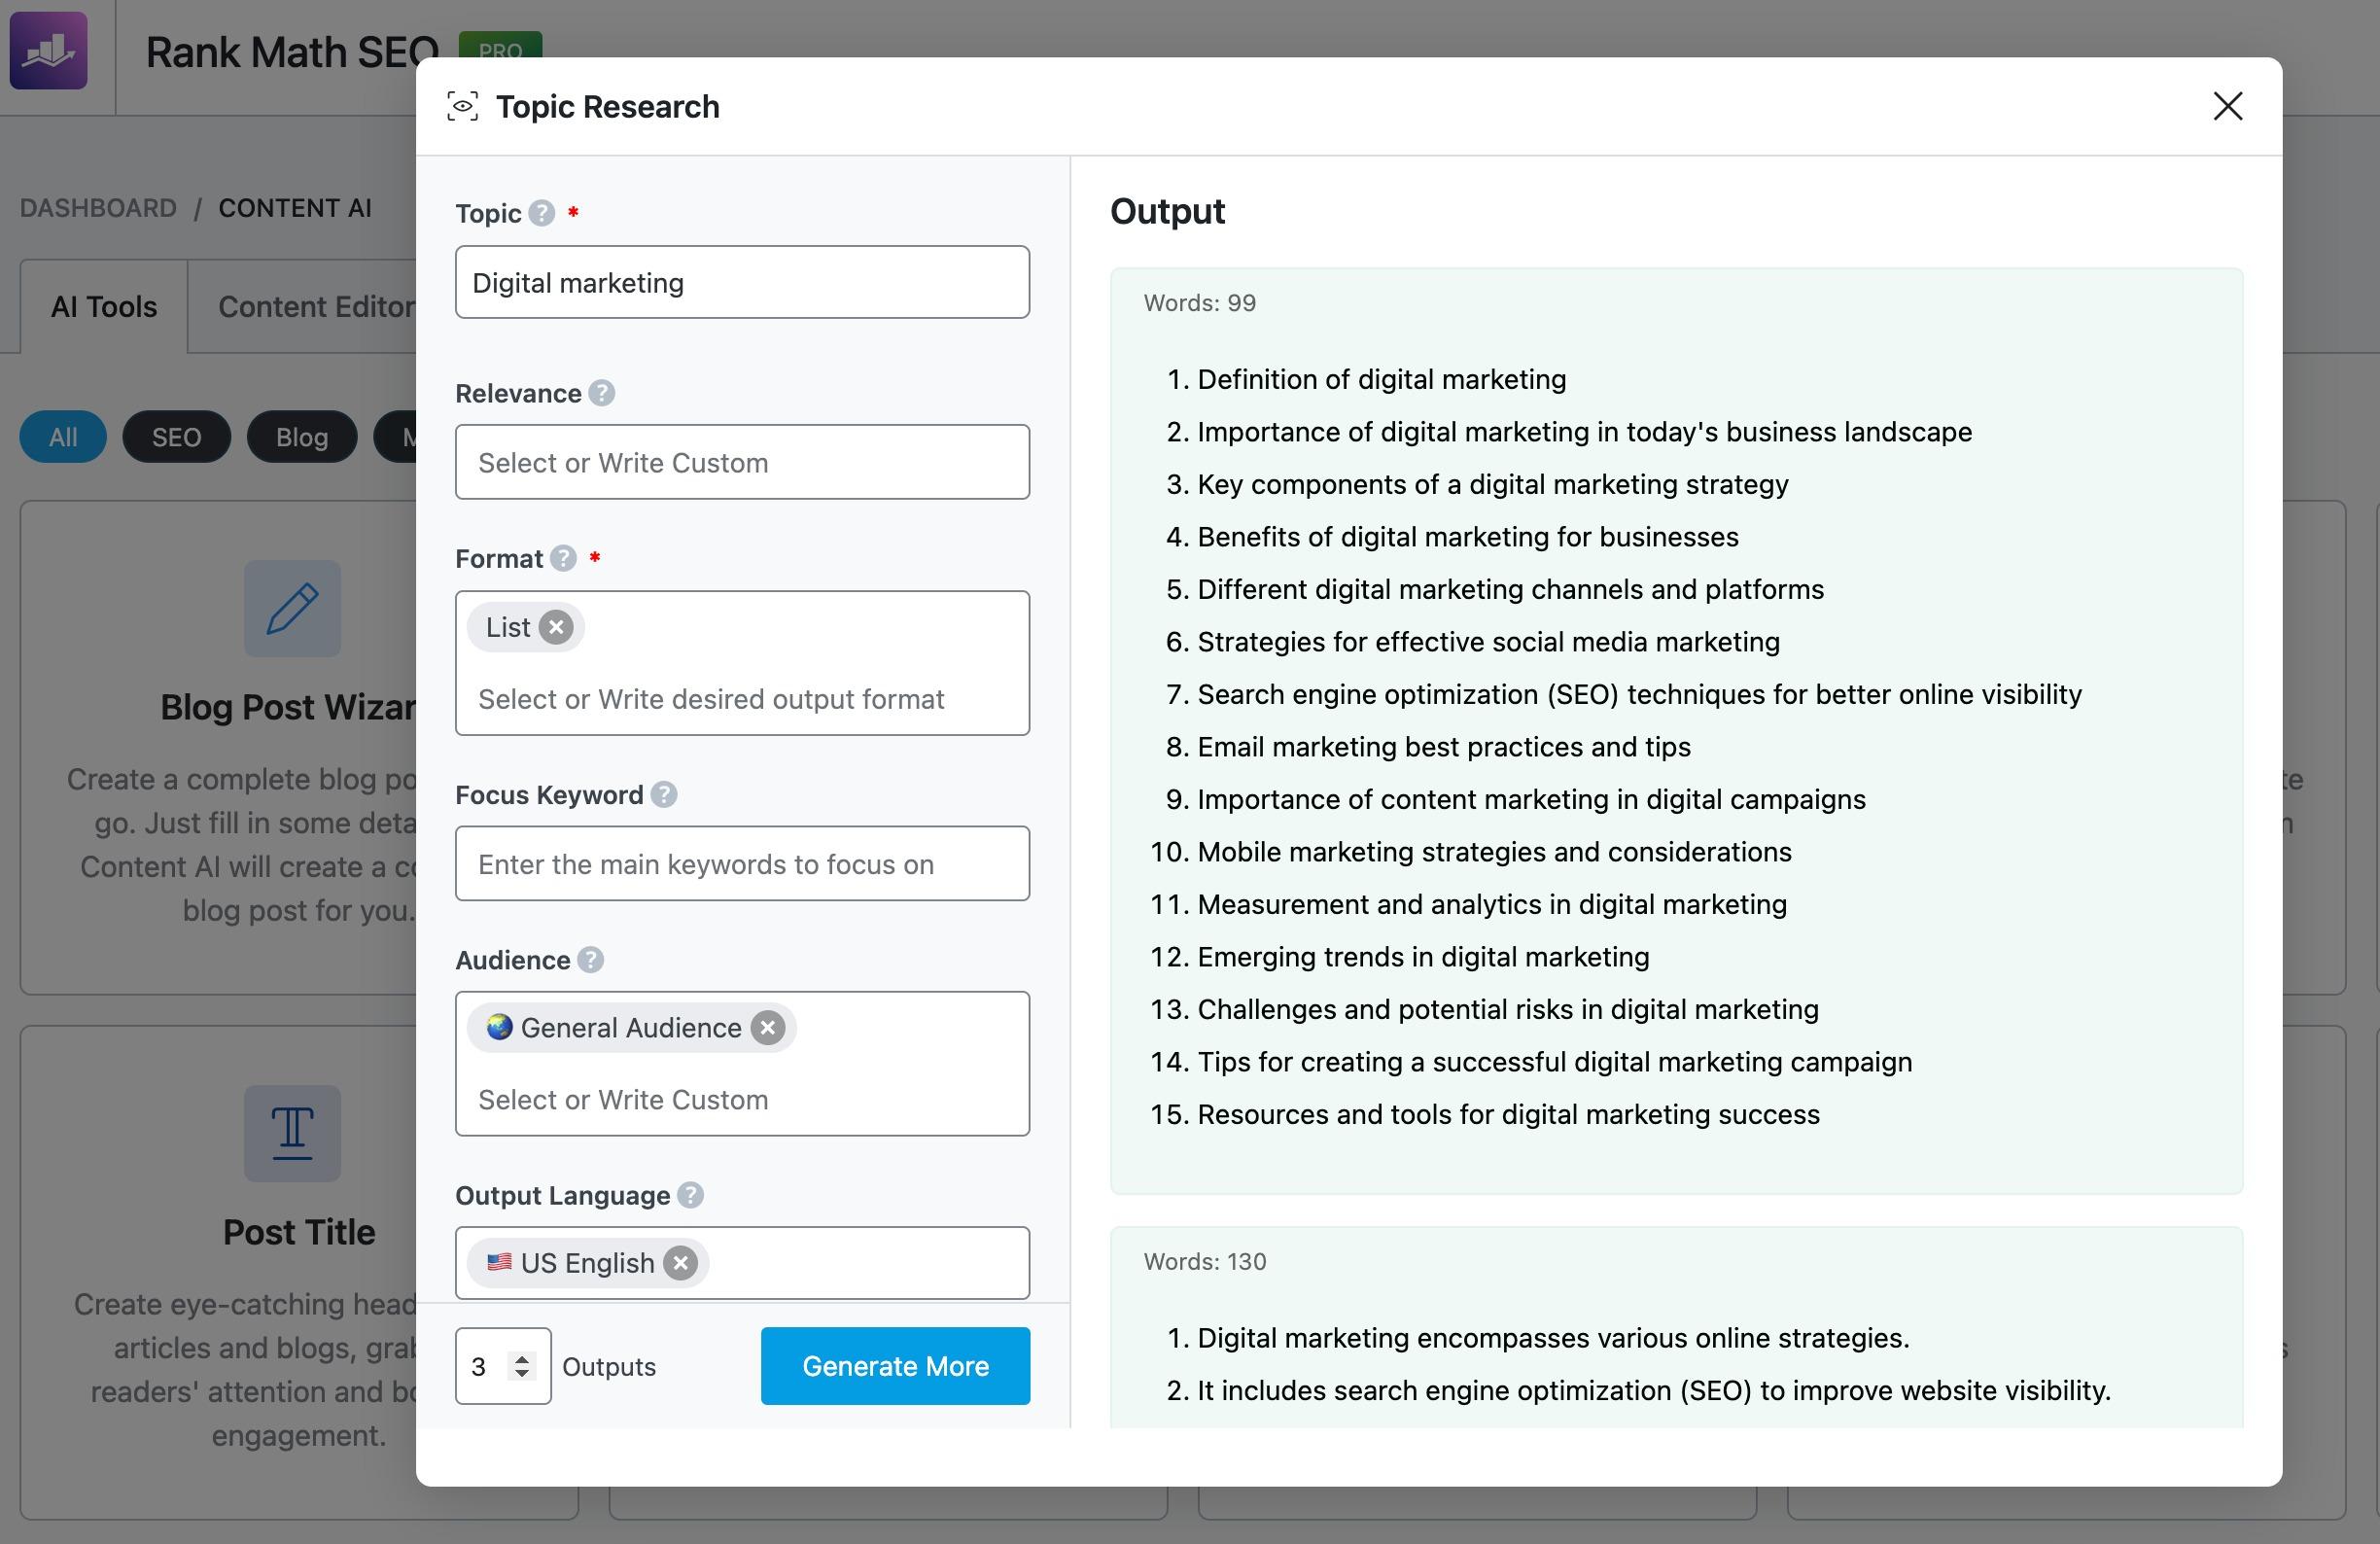2380x1544 pixels.
Task: Click 'Resources and tools for digital marketing success'
Action: tap(1508, 1114)
